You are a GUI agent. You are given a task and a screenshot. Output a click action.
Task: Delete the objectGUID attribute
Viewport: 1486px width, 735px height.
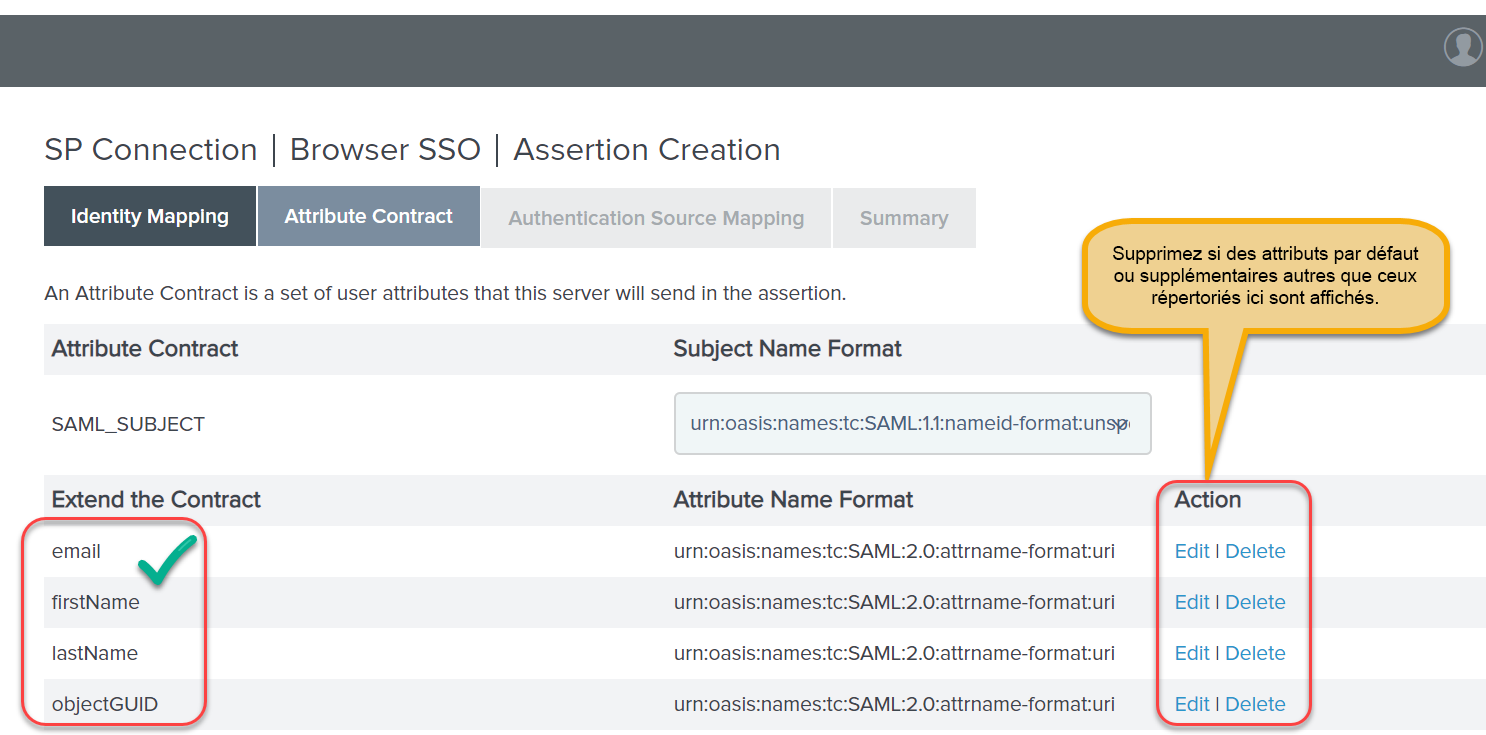1255,703
